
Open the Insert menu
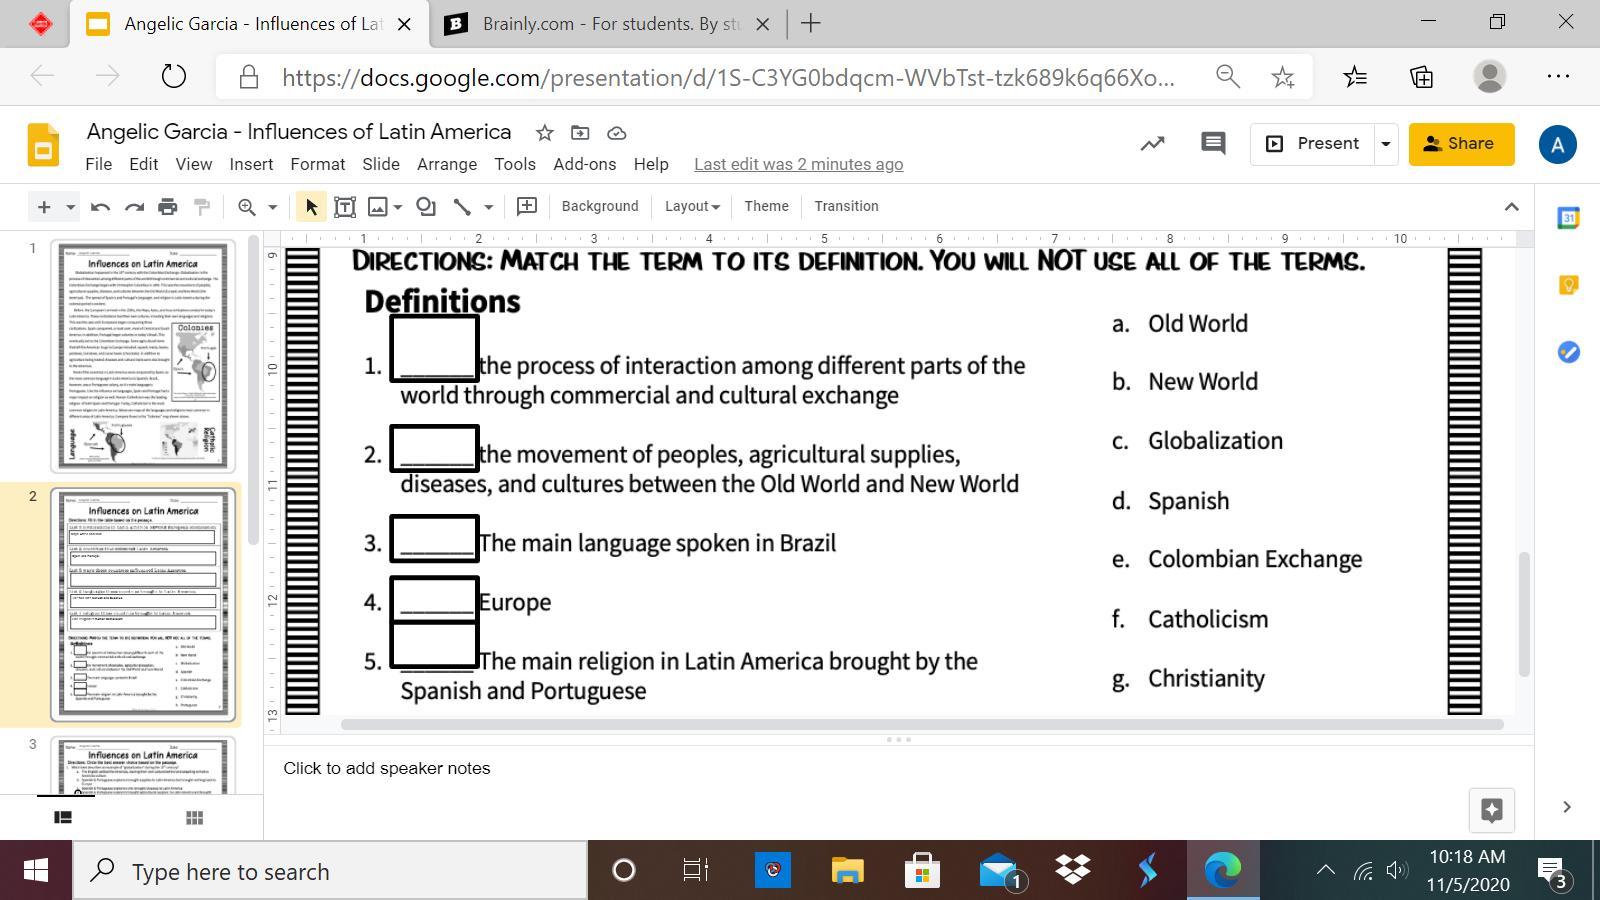pyautogui.click(x=251, y=164)
